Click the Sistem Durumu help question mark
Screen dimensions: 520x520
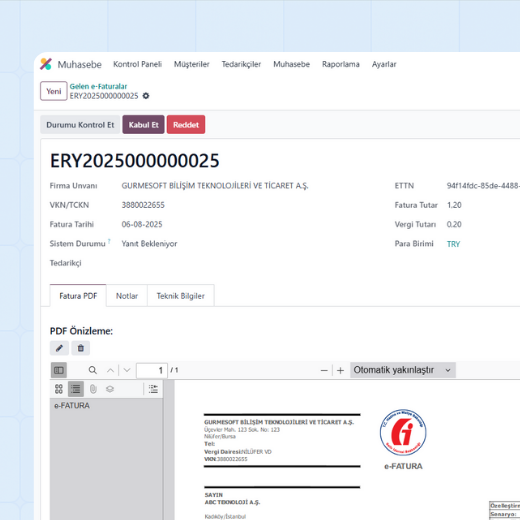109,240
